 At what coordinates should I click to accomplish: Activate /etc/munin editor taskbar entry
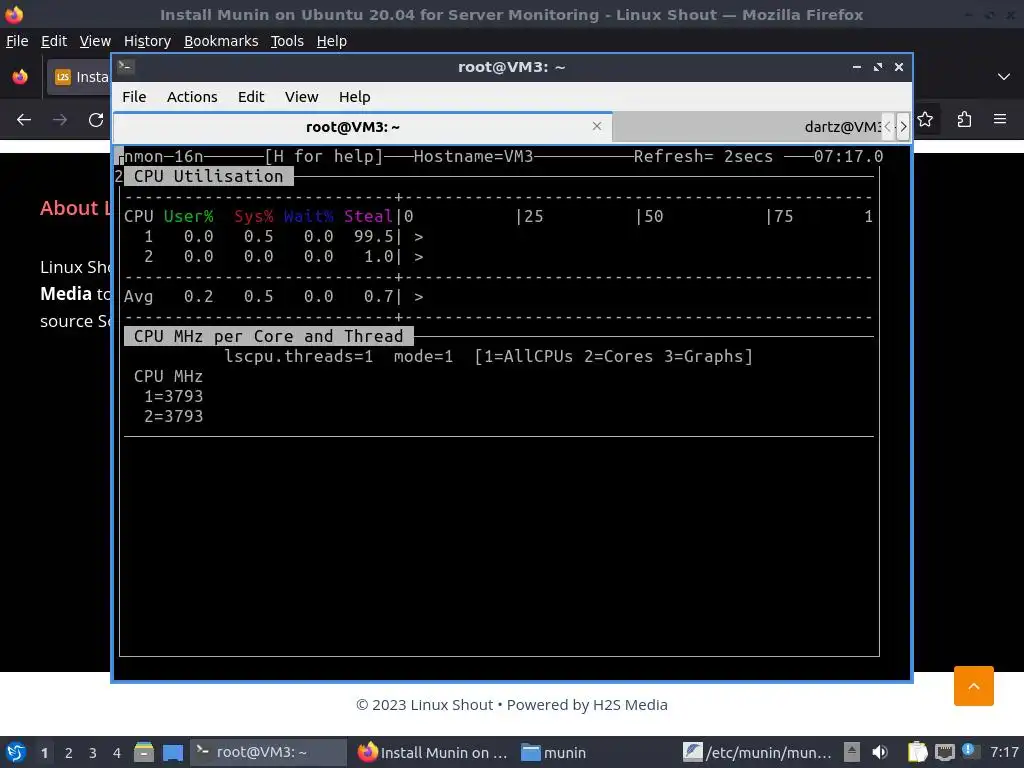pyautogui.click(x=758, y=752)
